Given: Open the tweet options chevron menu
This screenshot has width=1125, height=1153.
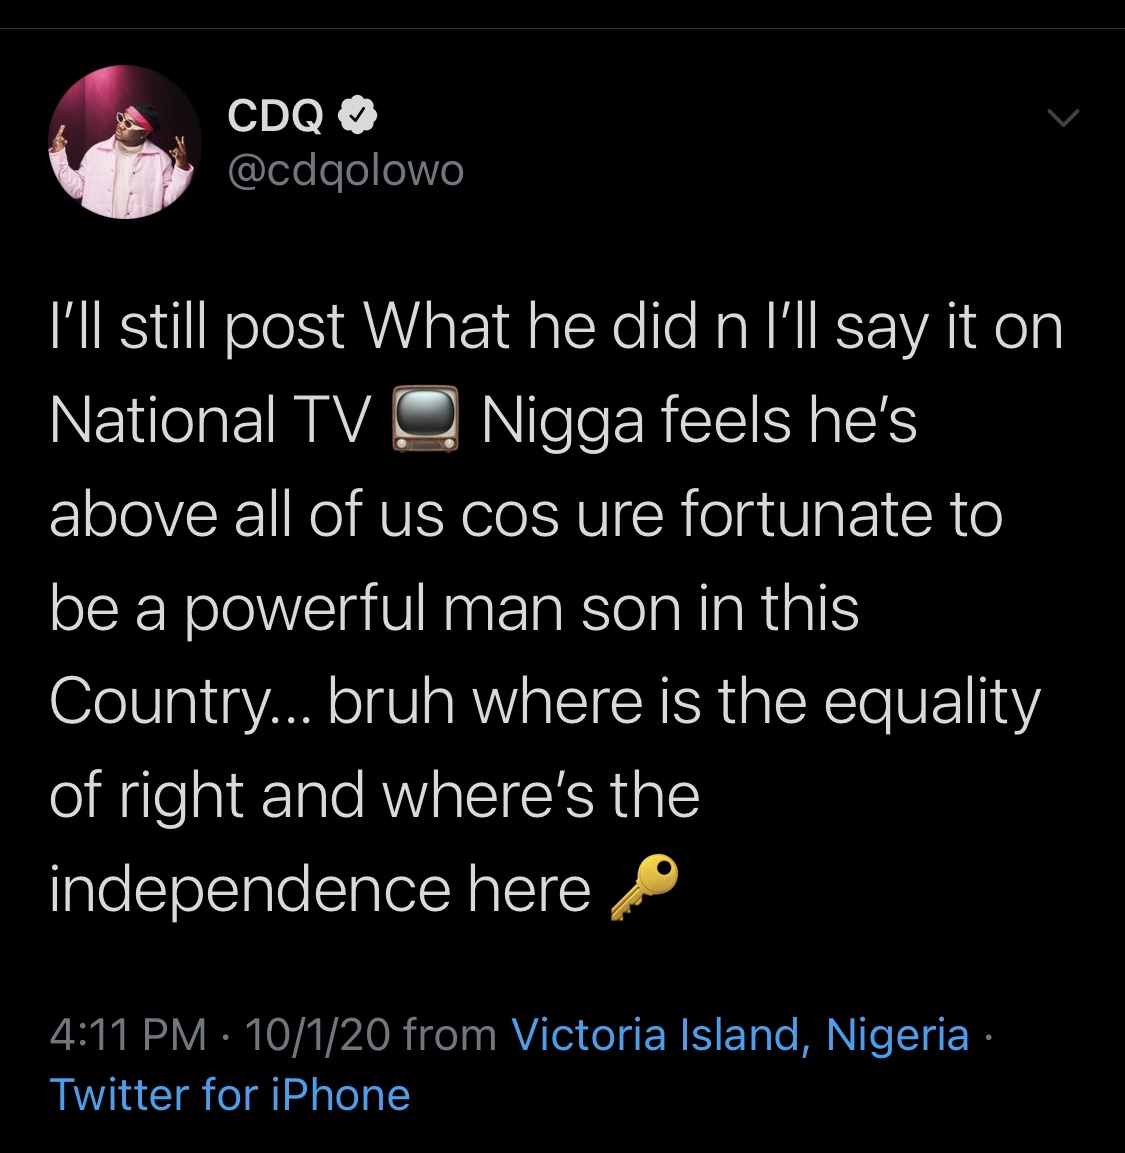Looking at the screenshot, I should click(x=1062, y=119).
